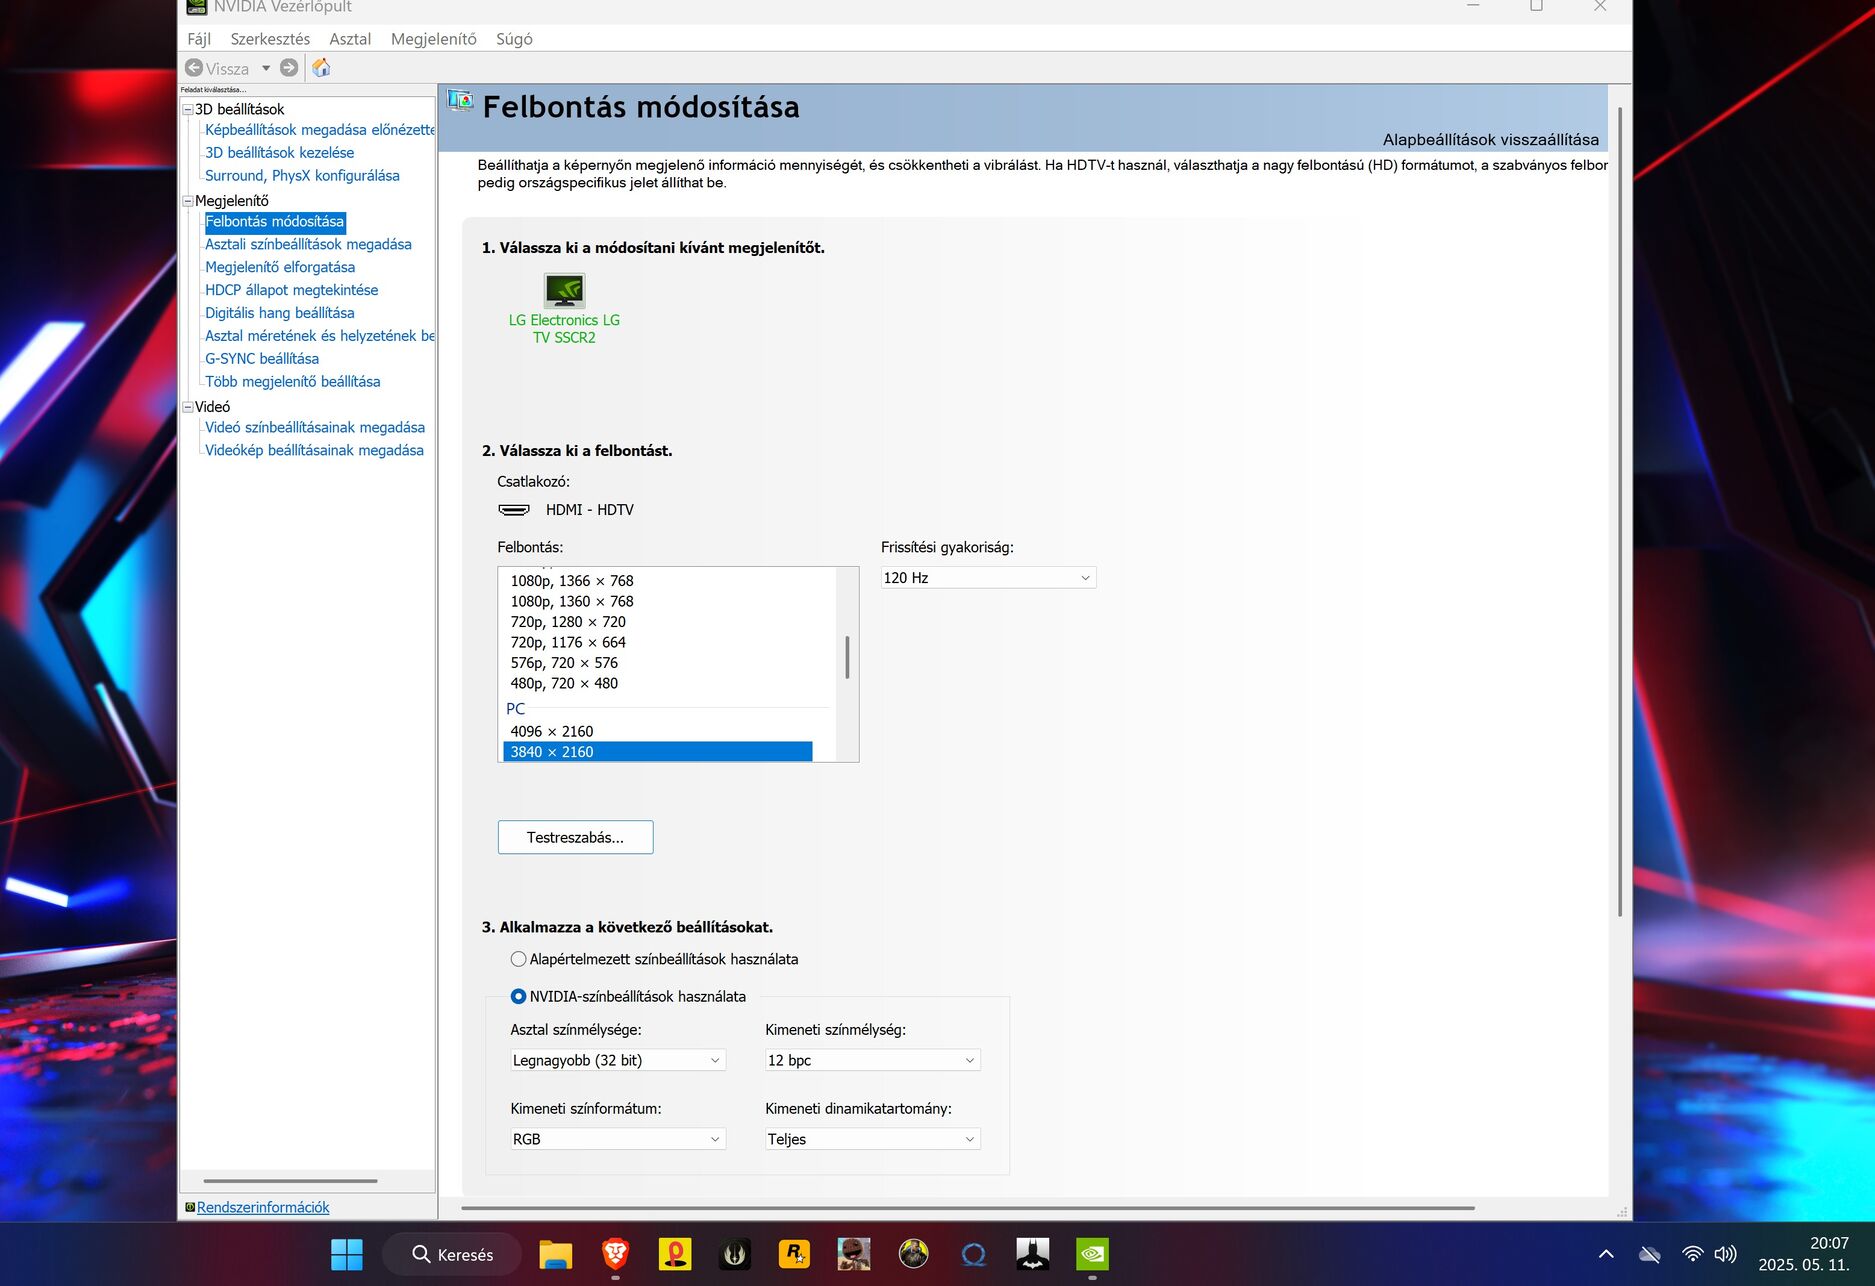Screen dimensions: 1875x1286
Task: Open the Súgó menu
Action: coord(514,39)
